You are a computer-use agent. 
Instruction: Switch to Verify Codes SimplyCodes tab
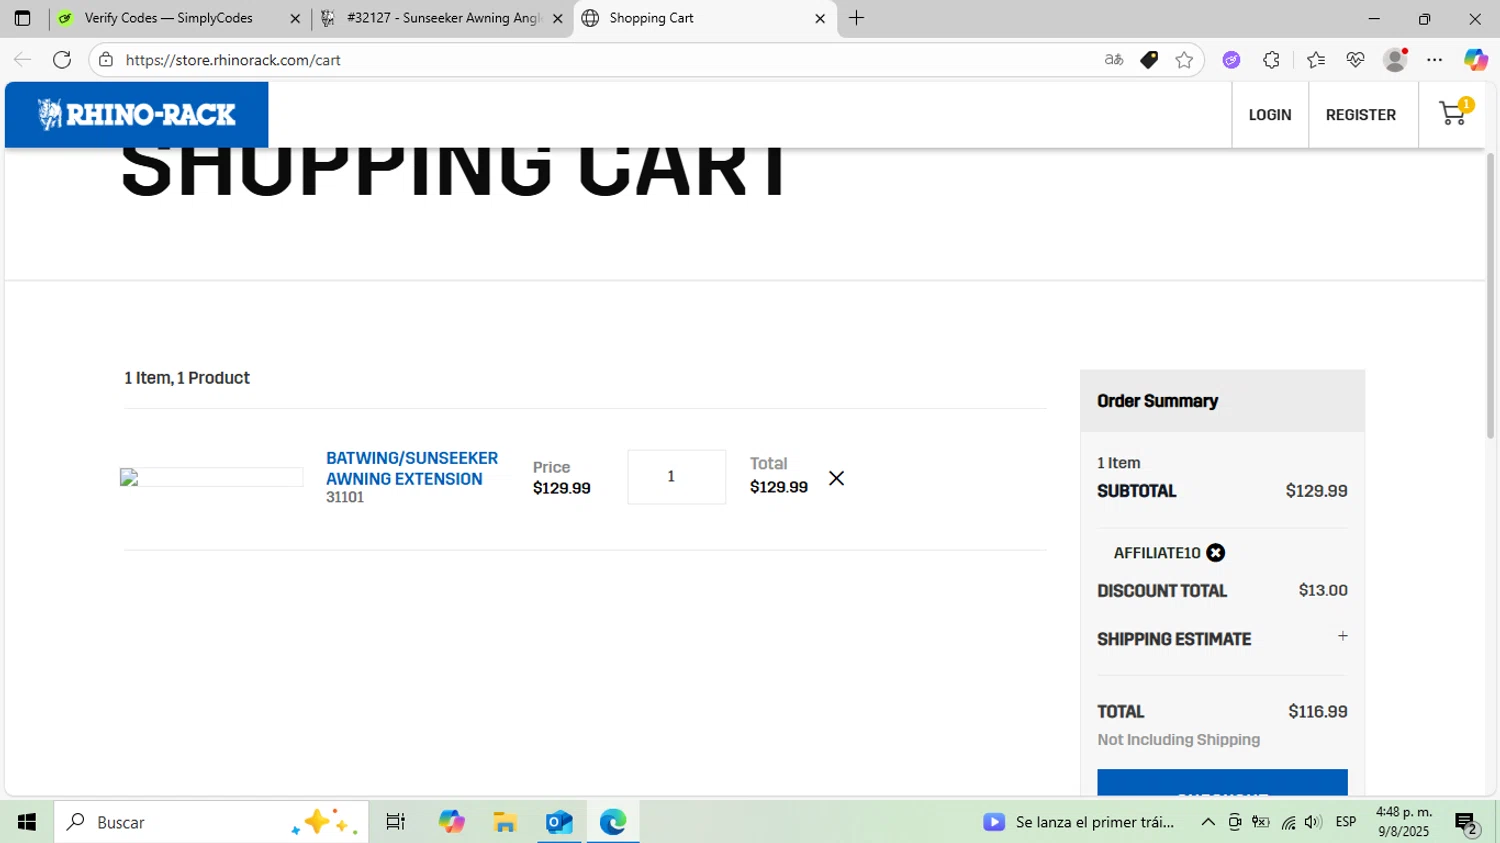(168, 18)
